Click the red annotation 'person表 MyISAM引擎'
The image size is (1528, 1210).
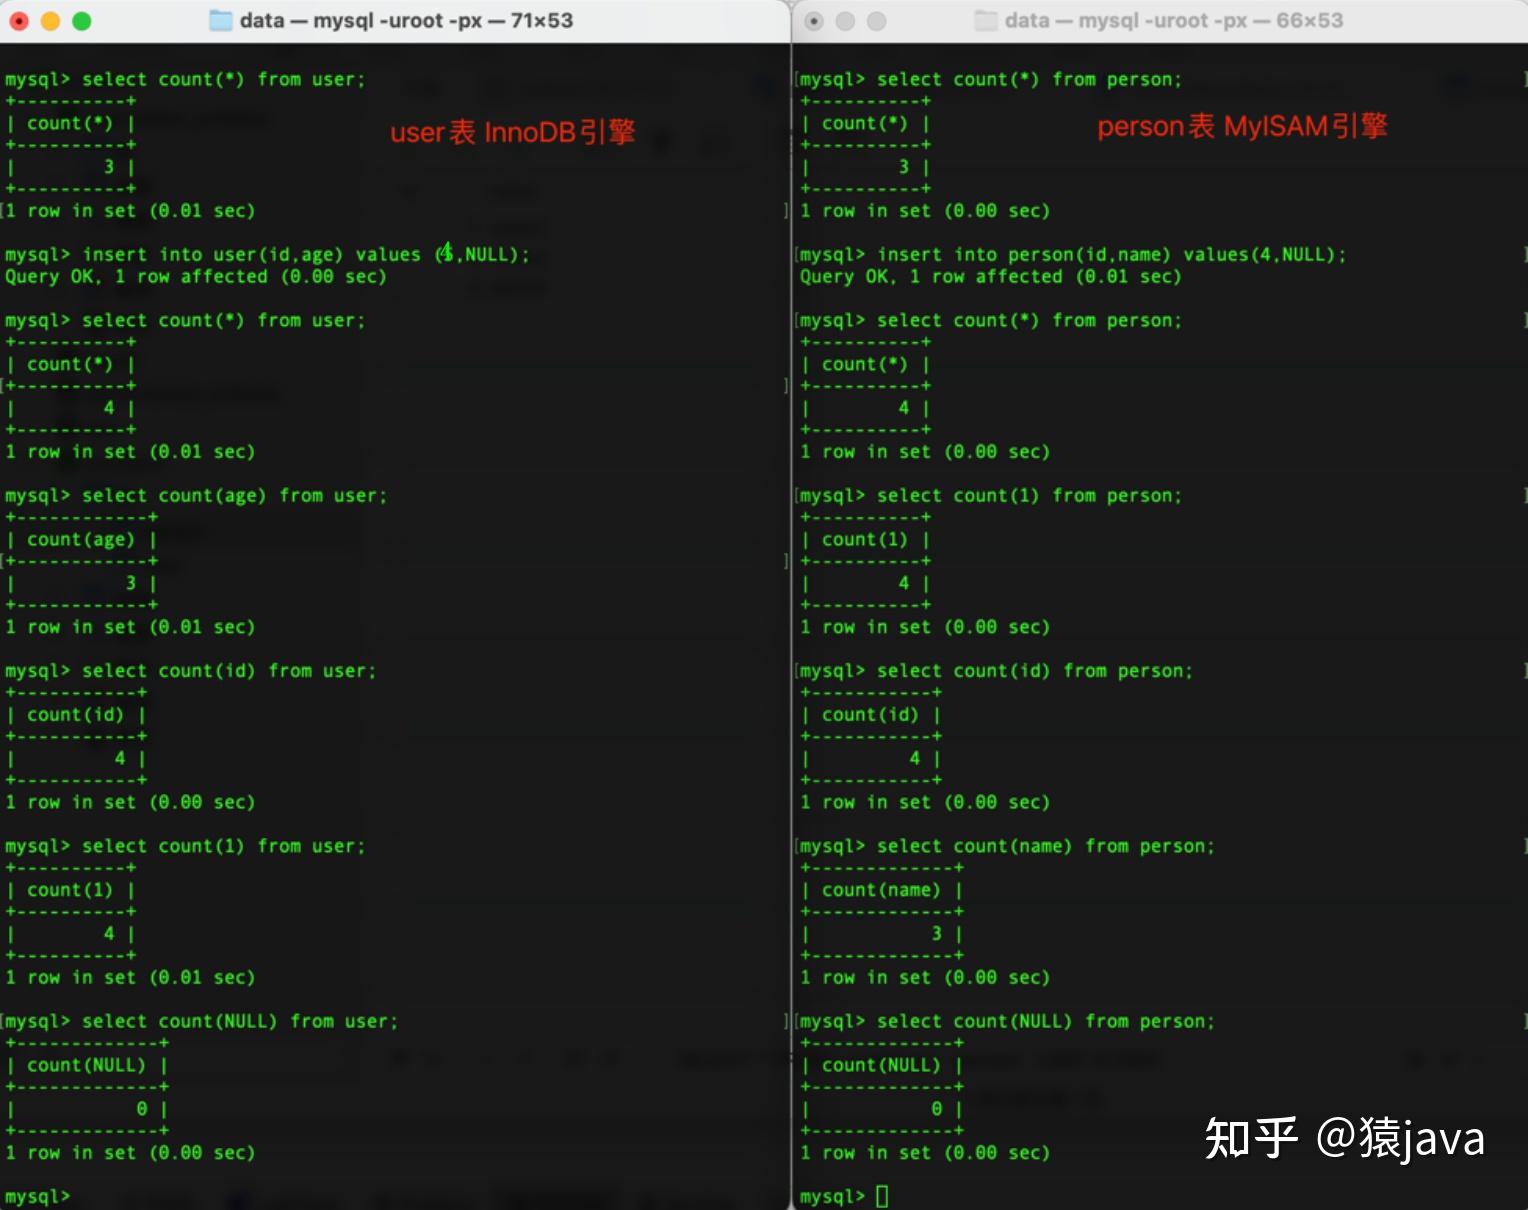1242,126
